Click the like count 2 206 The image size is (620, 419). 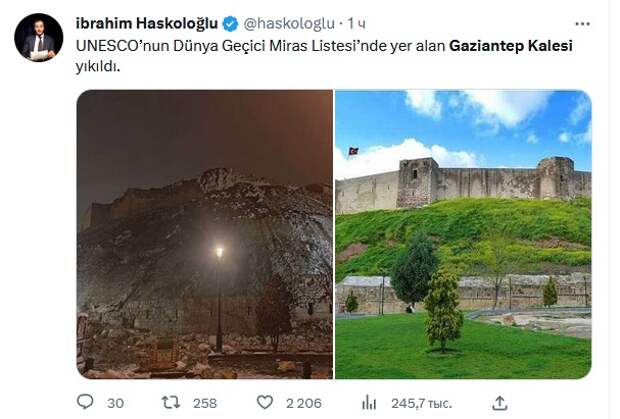coord(304,403)
